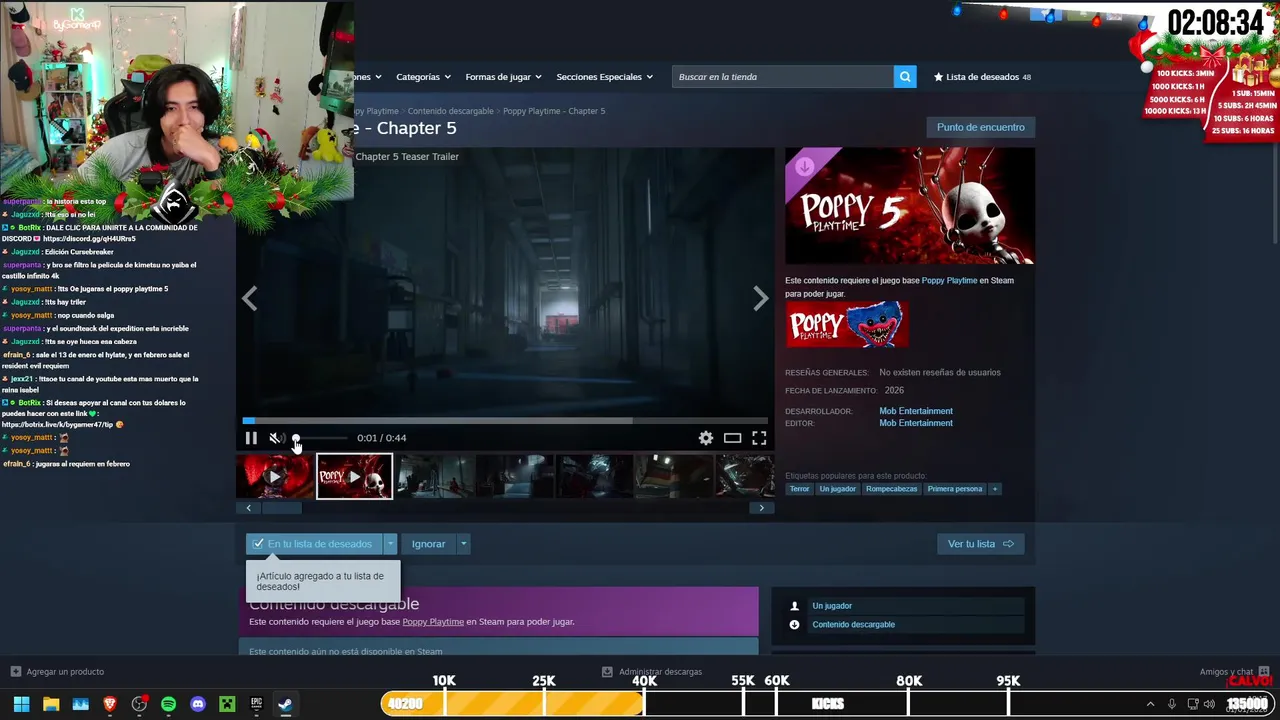This screenshot has height=720, width=1280.
Task: Open the Windows Start menu
Action: (21, 704)
